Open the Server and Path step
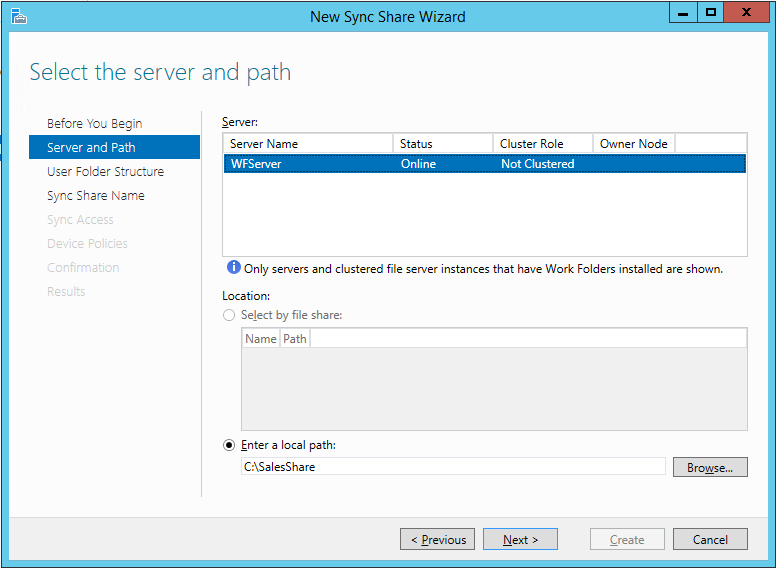The width and height of the screenshot is (776, 568). tap(91, 147)
